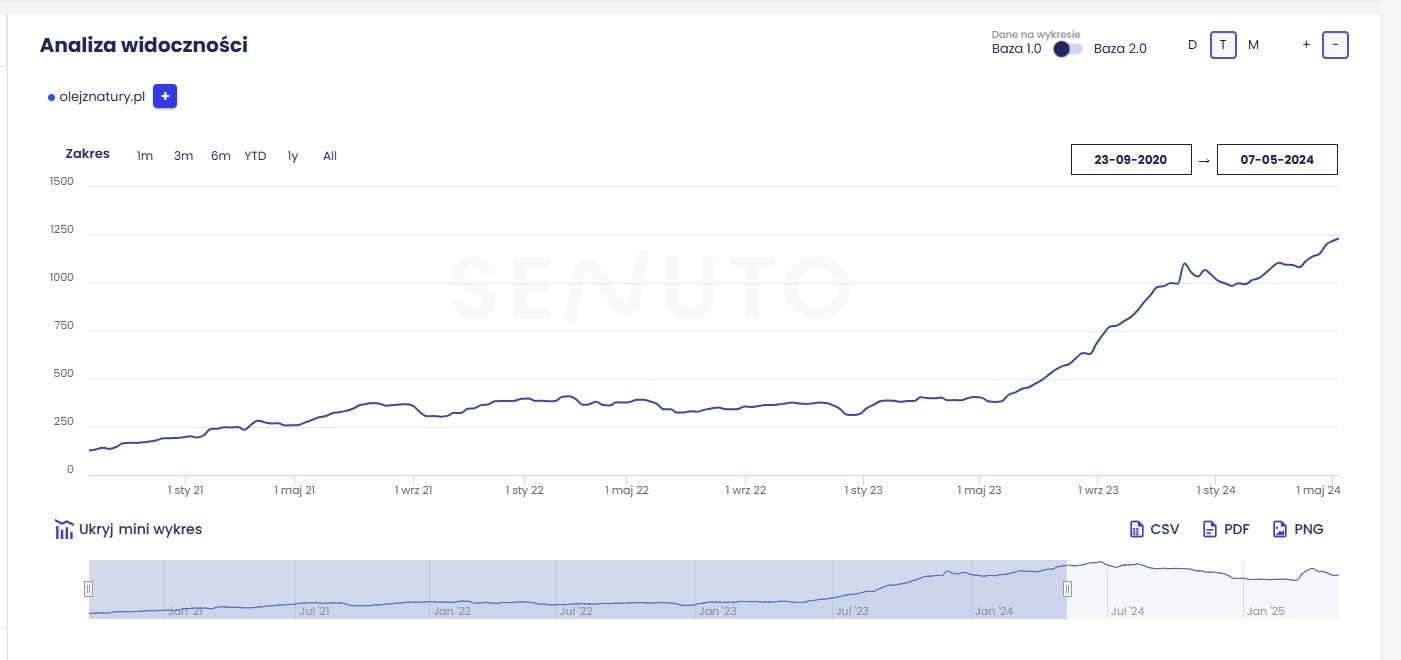Choose the 1m range option
This screenshot has width=1401, height=660.
[x=145, y=155]
